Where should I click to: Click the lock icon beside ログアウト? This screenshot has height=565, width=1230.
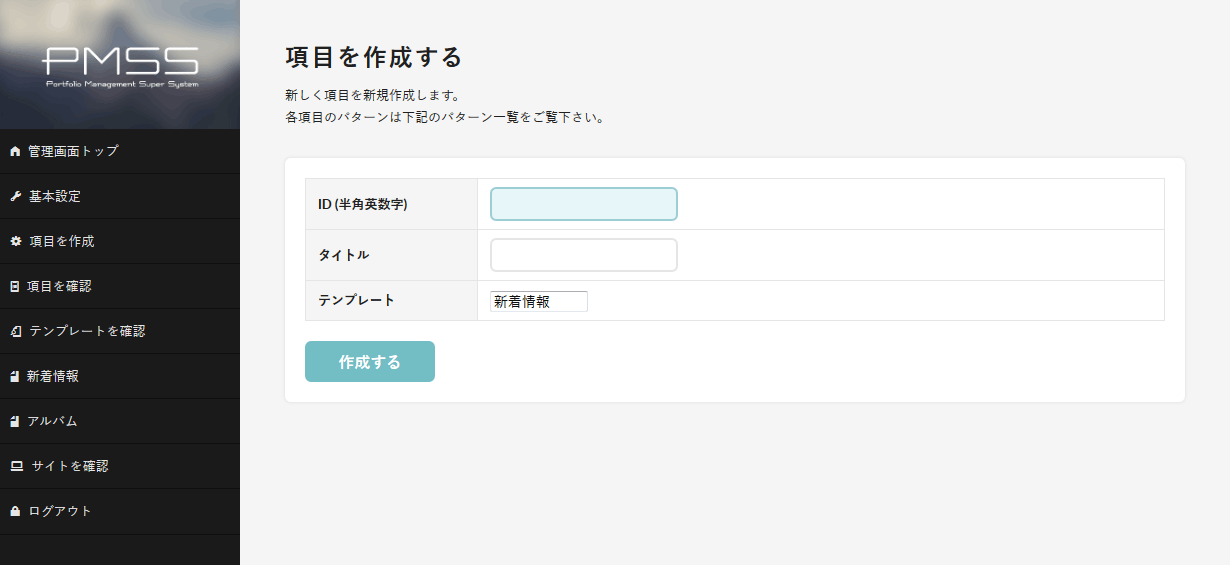tap(15, 511)
